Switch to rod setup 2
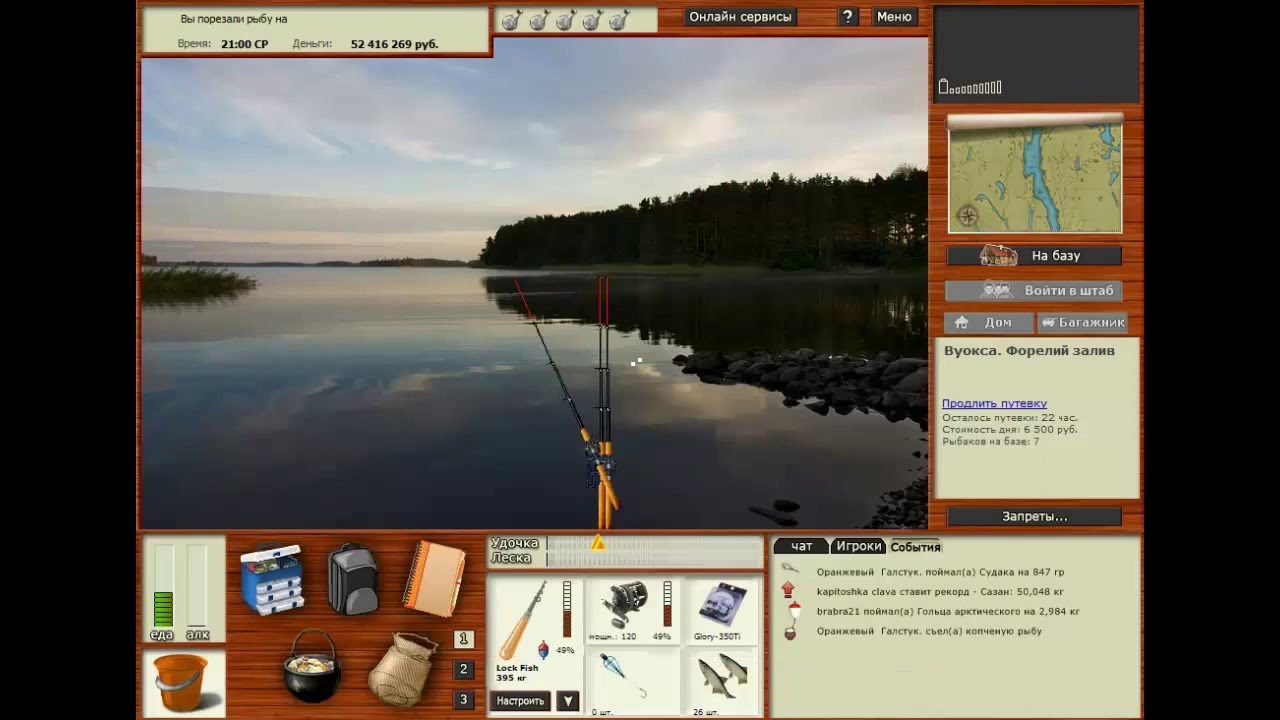The height and width of the screenshot is (720, 1280). coord(464,669)
